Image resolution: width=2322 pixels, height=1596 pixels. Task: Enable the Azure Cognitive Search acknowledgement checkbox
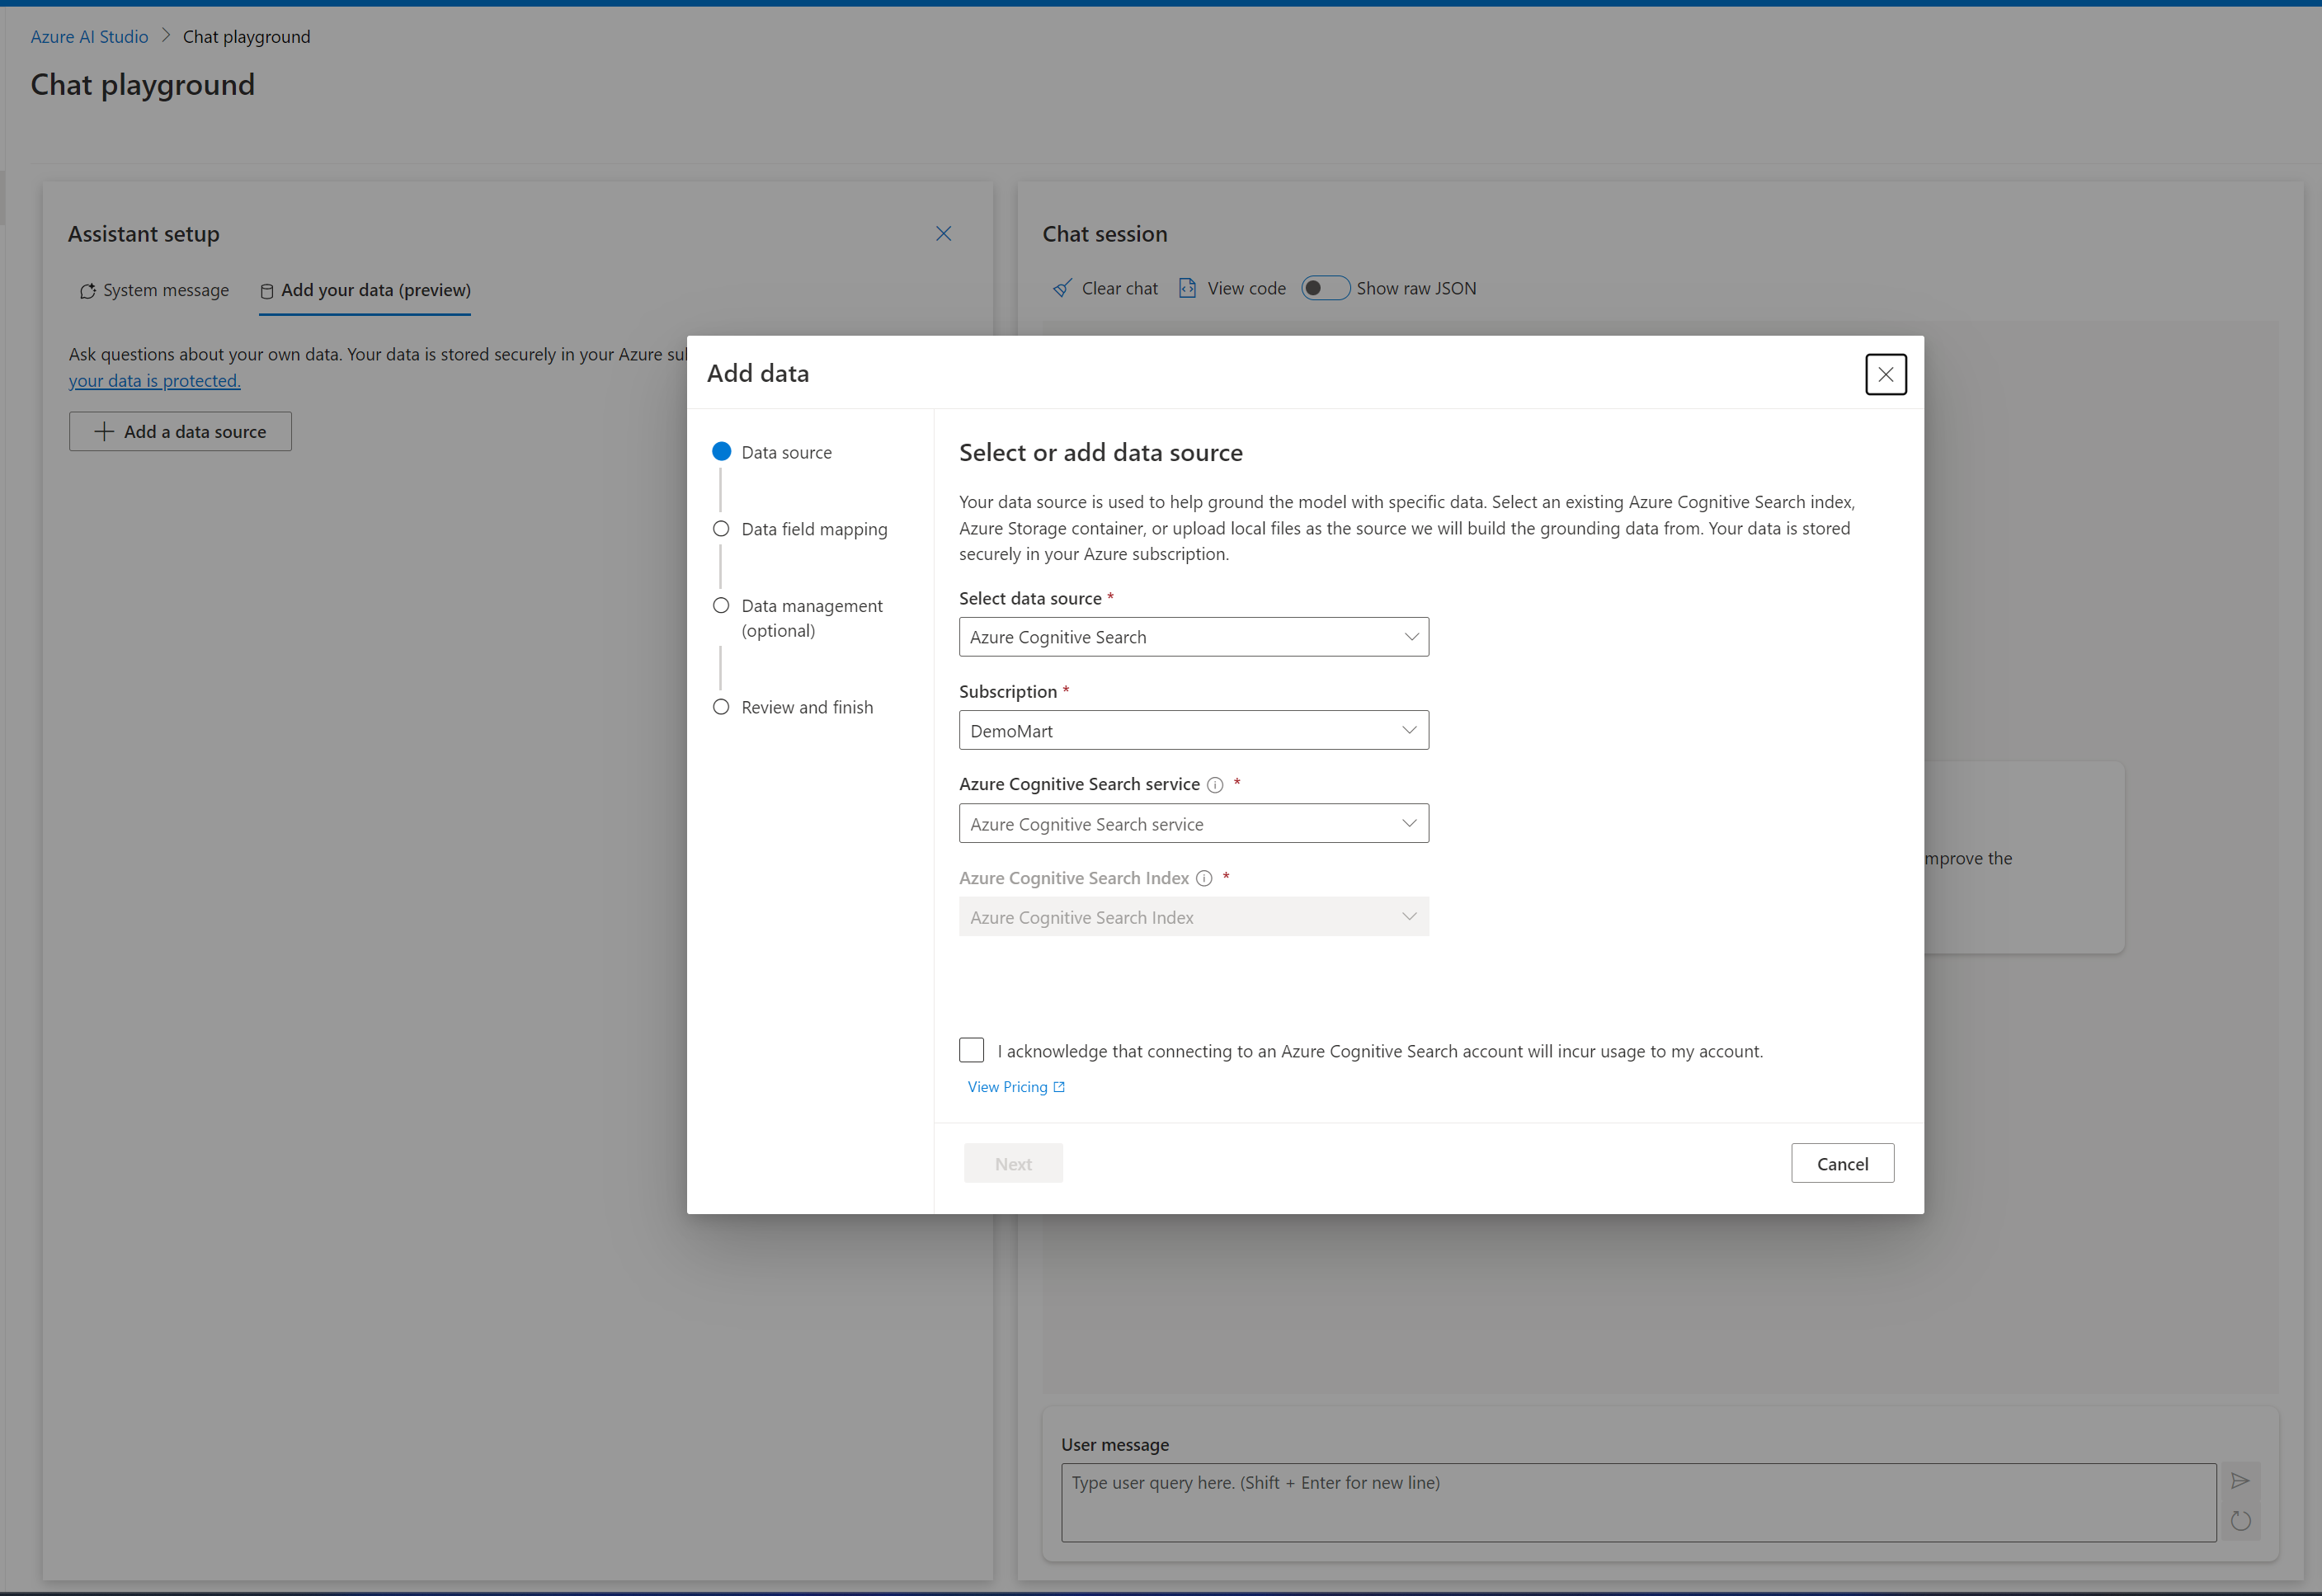coord(974,1051)
